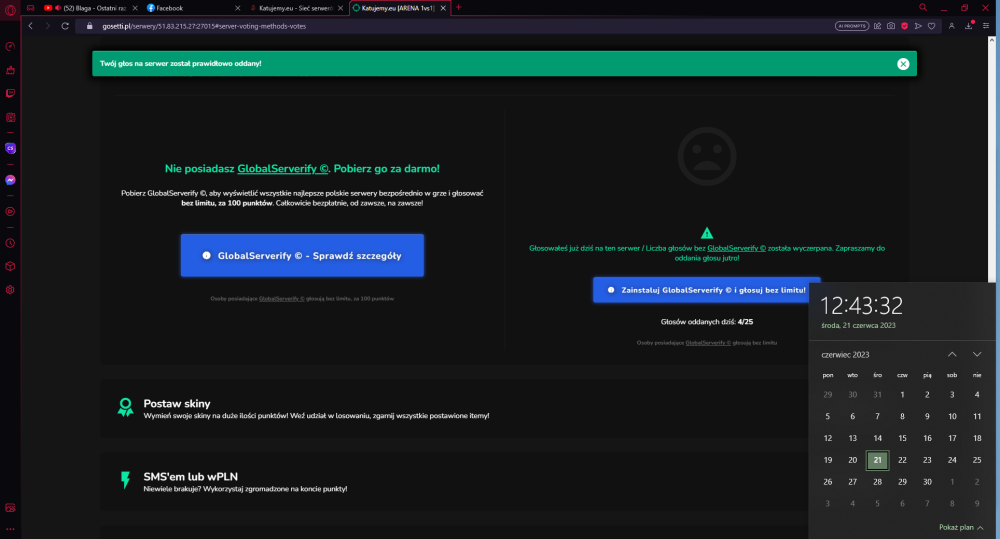Click the send flow arrow icon
The height and width of the screenshot is (539, 1000).
pos(918,26)
